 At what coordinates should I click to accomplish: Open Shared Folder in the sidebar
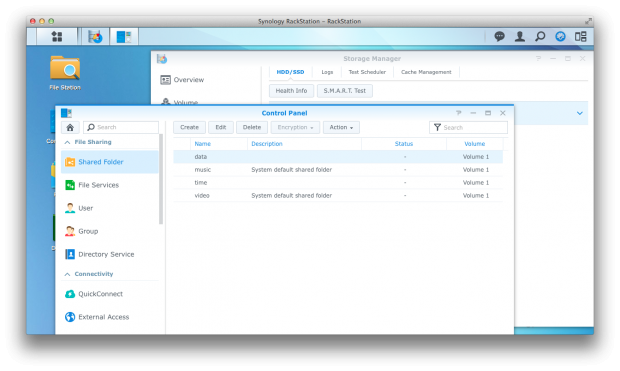pos(110,162)
